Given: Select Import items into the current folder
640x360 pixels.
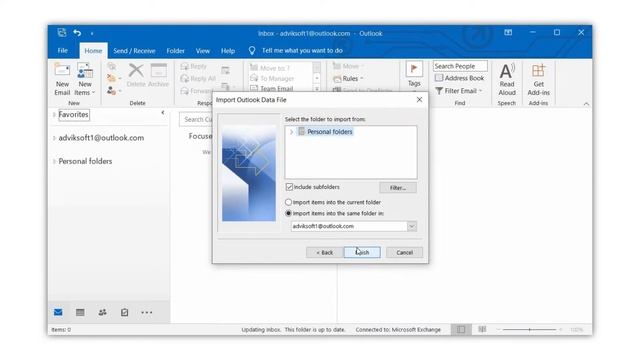Looking at the screenshot, I should (x=288, y=202).
